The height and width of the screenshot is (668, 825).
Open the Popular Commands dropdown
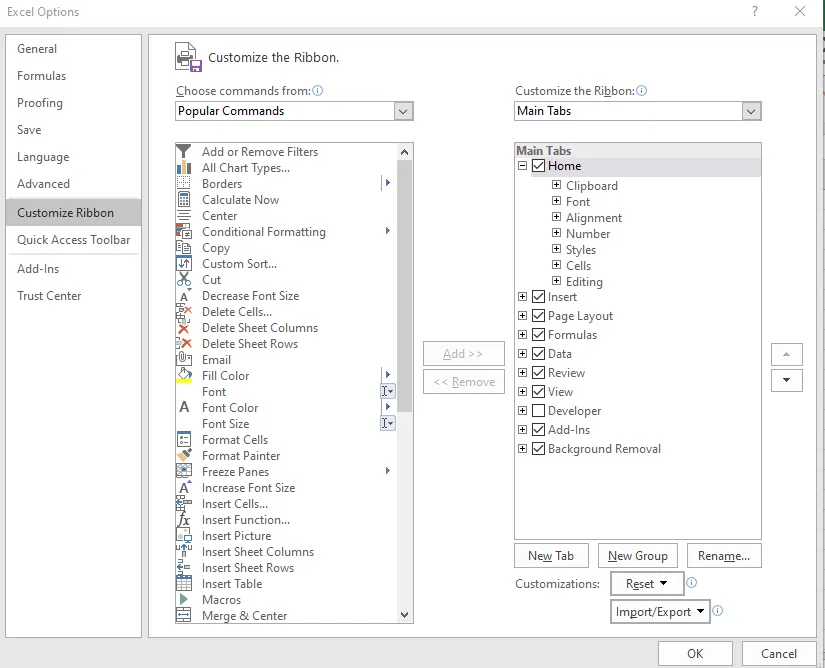(403, 111)
